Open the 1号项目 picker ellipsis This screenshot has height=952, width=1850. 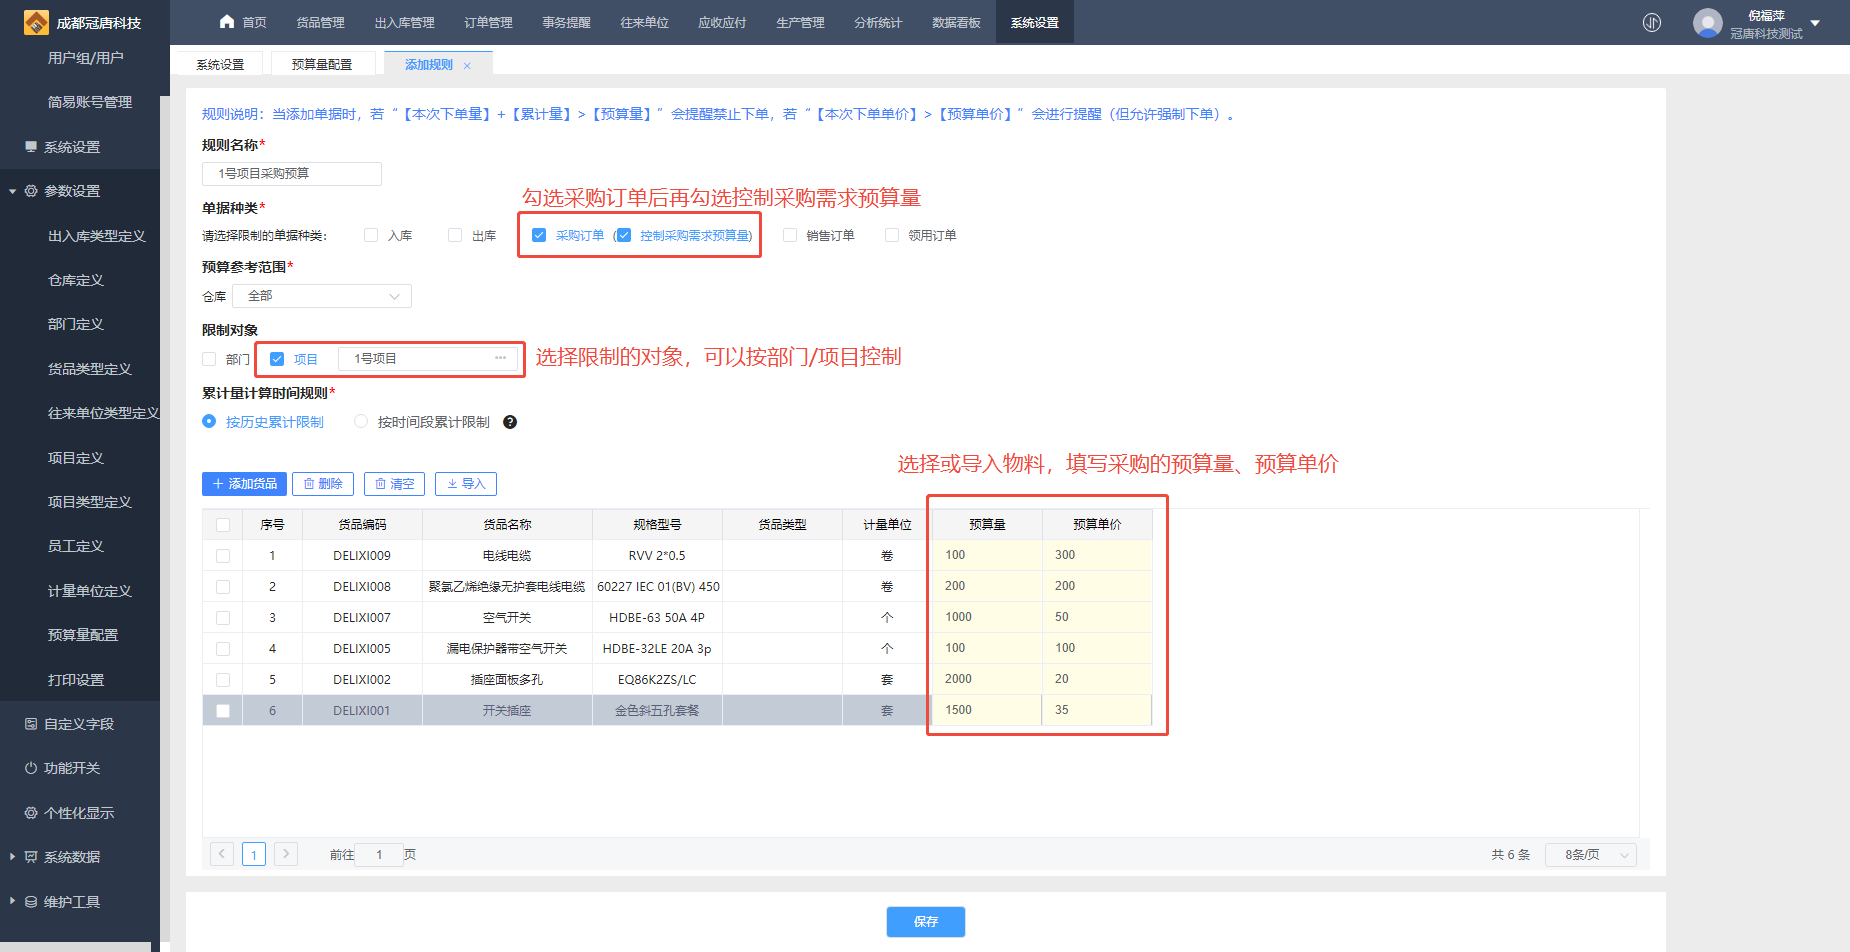pyautogui.click(x=500, y=358)
